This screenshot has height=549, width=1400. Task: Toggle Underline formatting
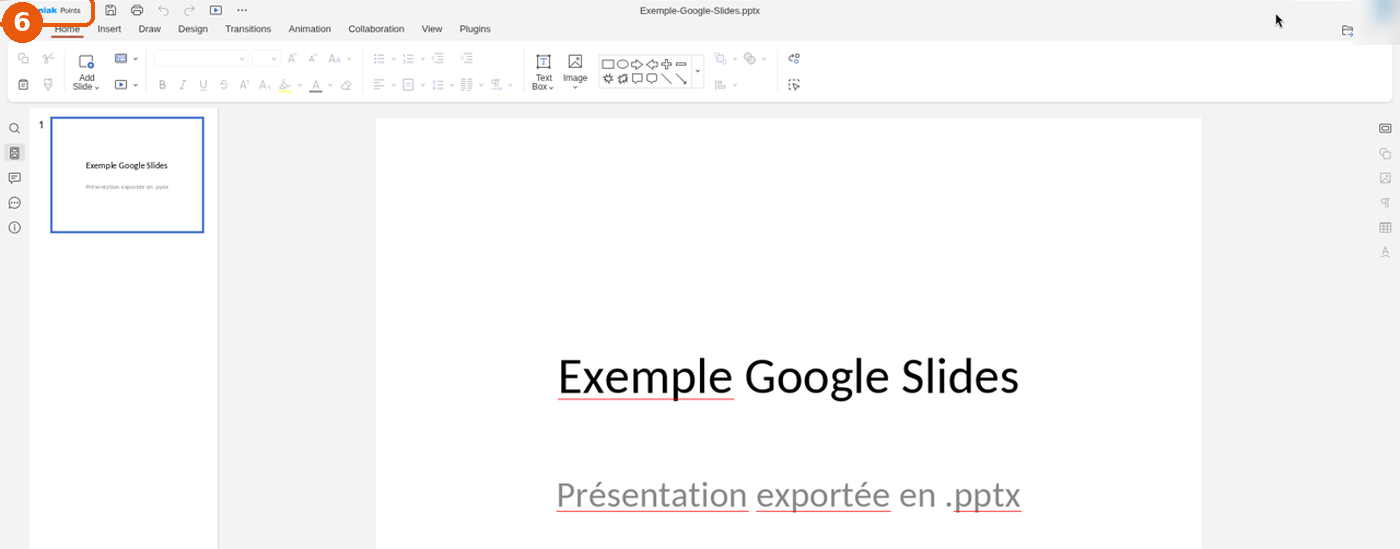tap(203, 85)
